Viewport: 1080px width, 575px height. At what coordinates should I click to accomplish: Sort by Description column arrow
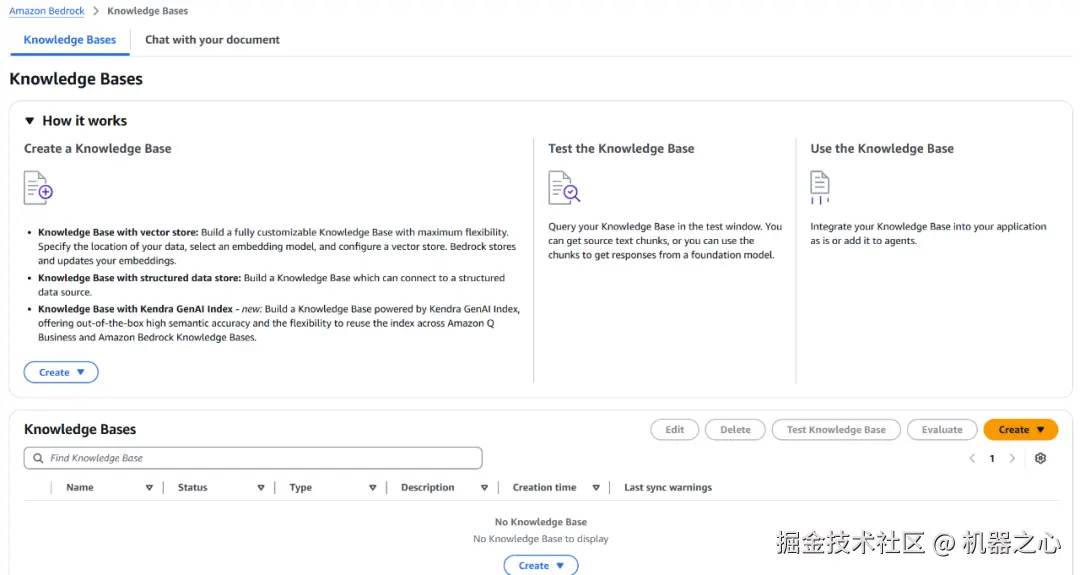tap(484, 488)
